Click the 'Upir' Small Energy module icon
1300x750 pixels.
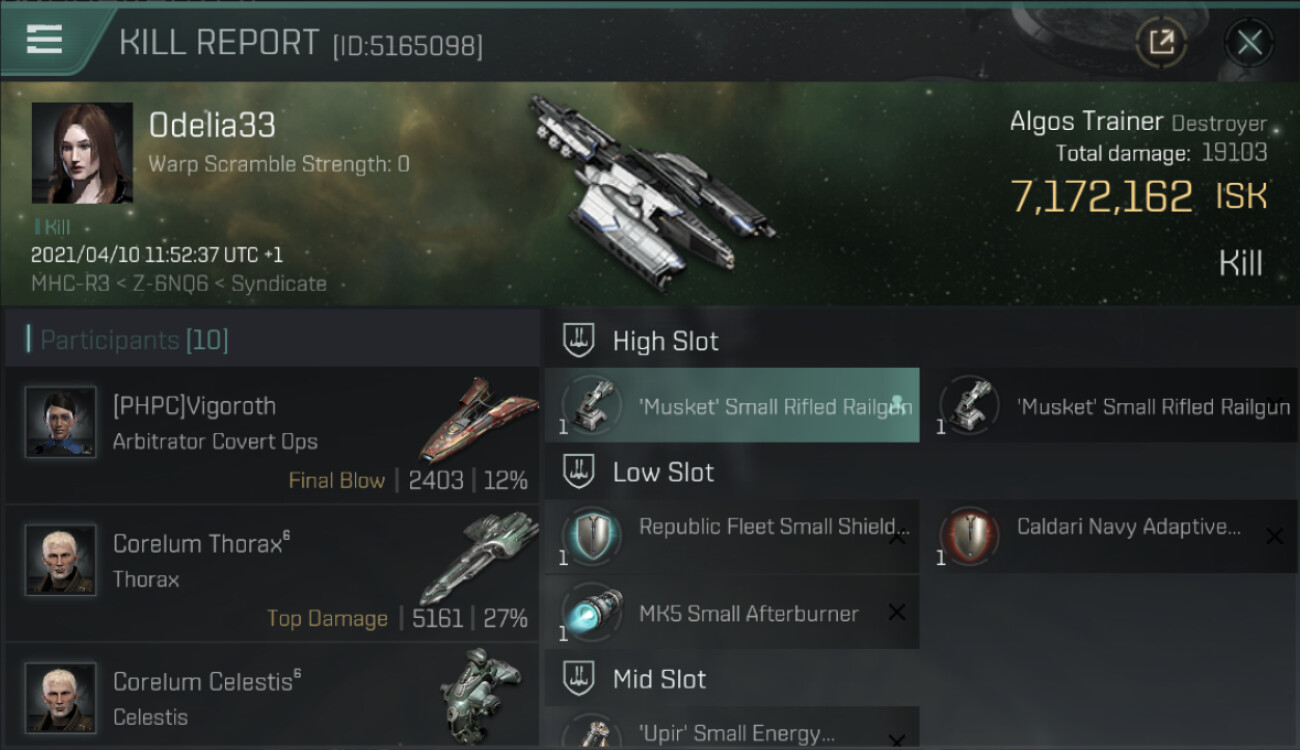(592, 732)
